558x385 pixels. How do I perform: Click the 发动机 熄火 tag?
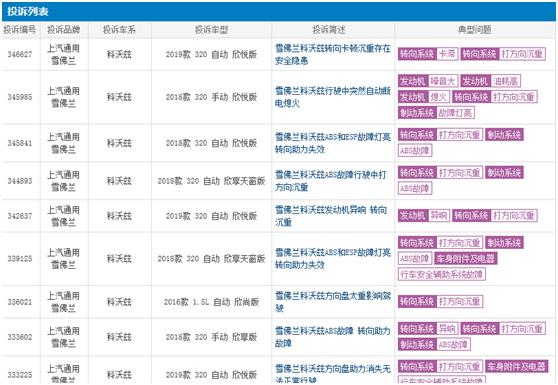point(424,97)
